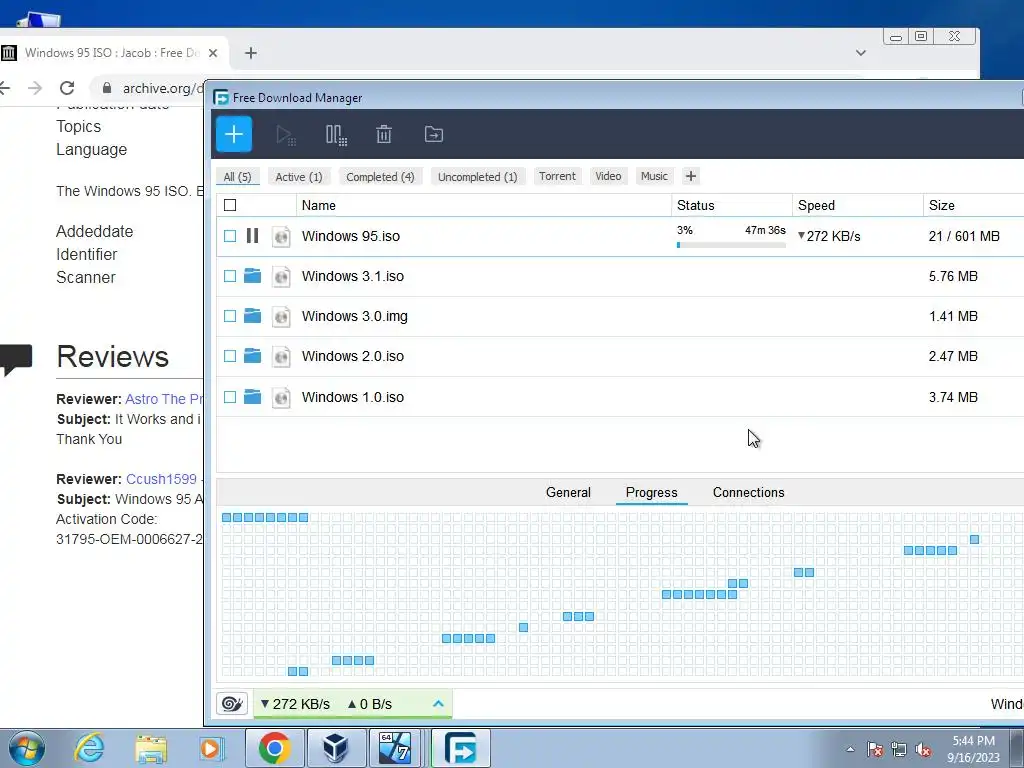Open Chrome tab search dropdown arrow
The image size is (1024, 768).
[x=861, y=53]
